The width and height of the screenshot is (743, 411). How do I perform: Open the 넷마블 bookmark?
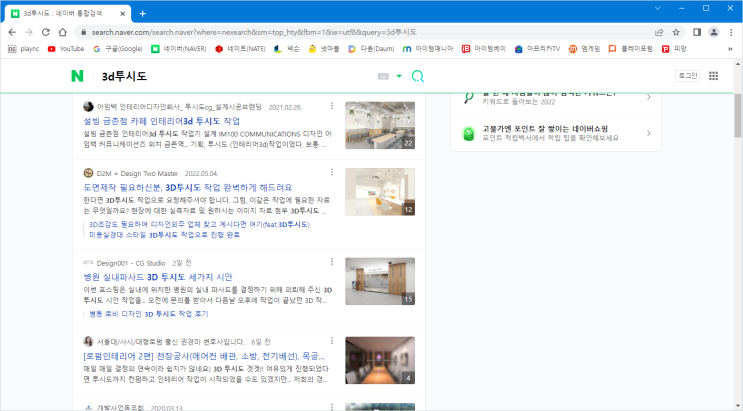[x=324, y=48]
